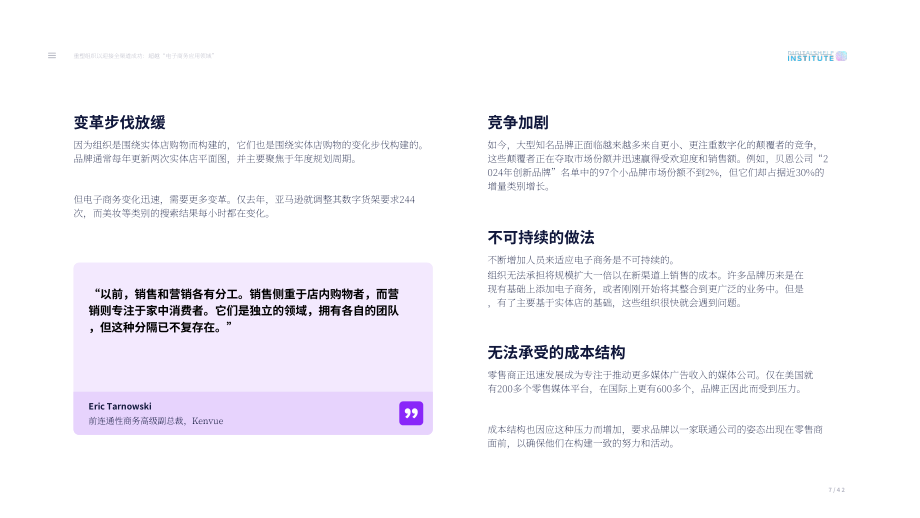Click the name Eric Tarnowski
920x518 pixels.
pos(120,406)
